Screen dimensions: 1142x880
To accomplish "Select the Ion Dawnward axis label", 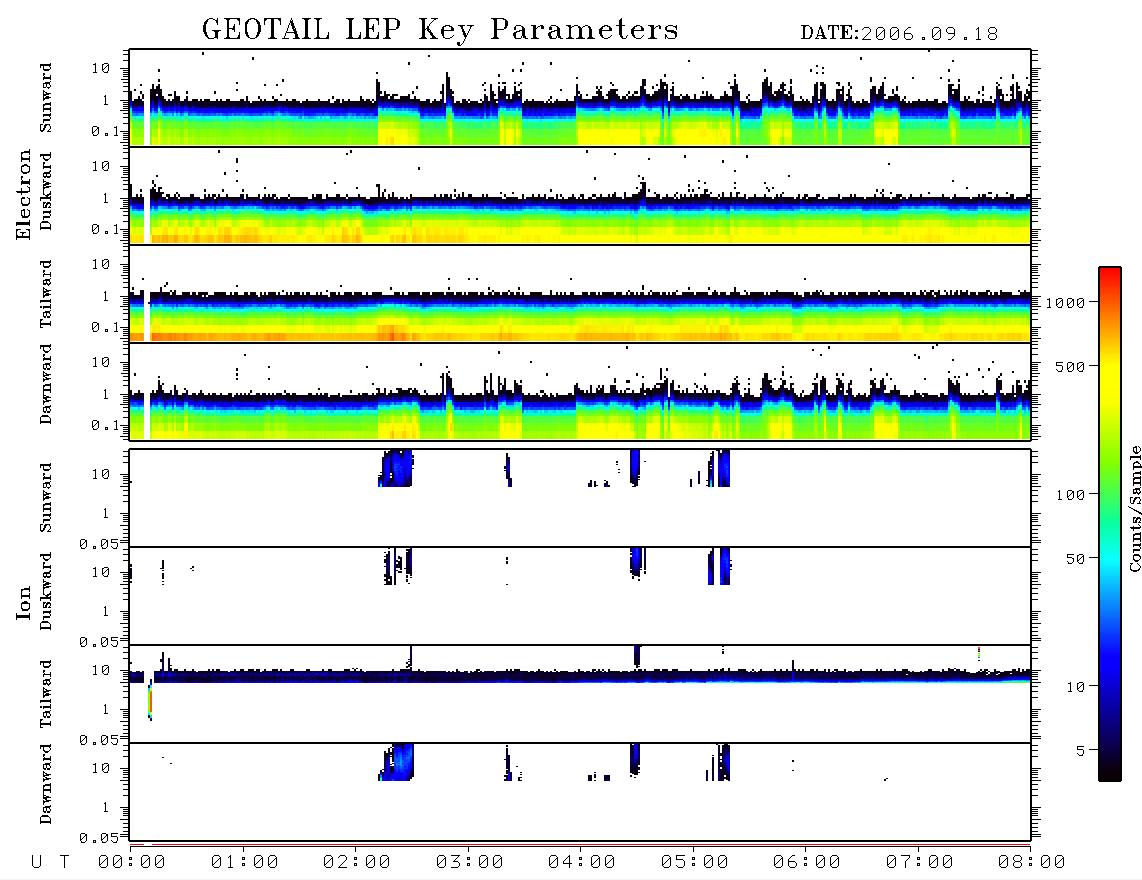I will (46, 784).
